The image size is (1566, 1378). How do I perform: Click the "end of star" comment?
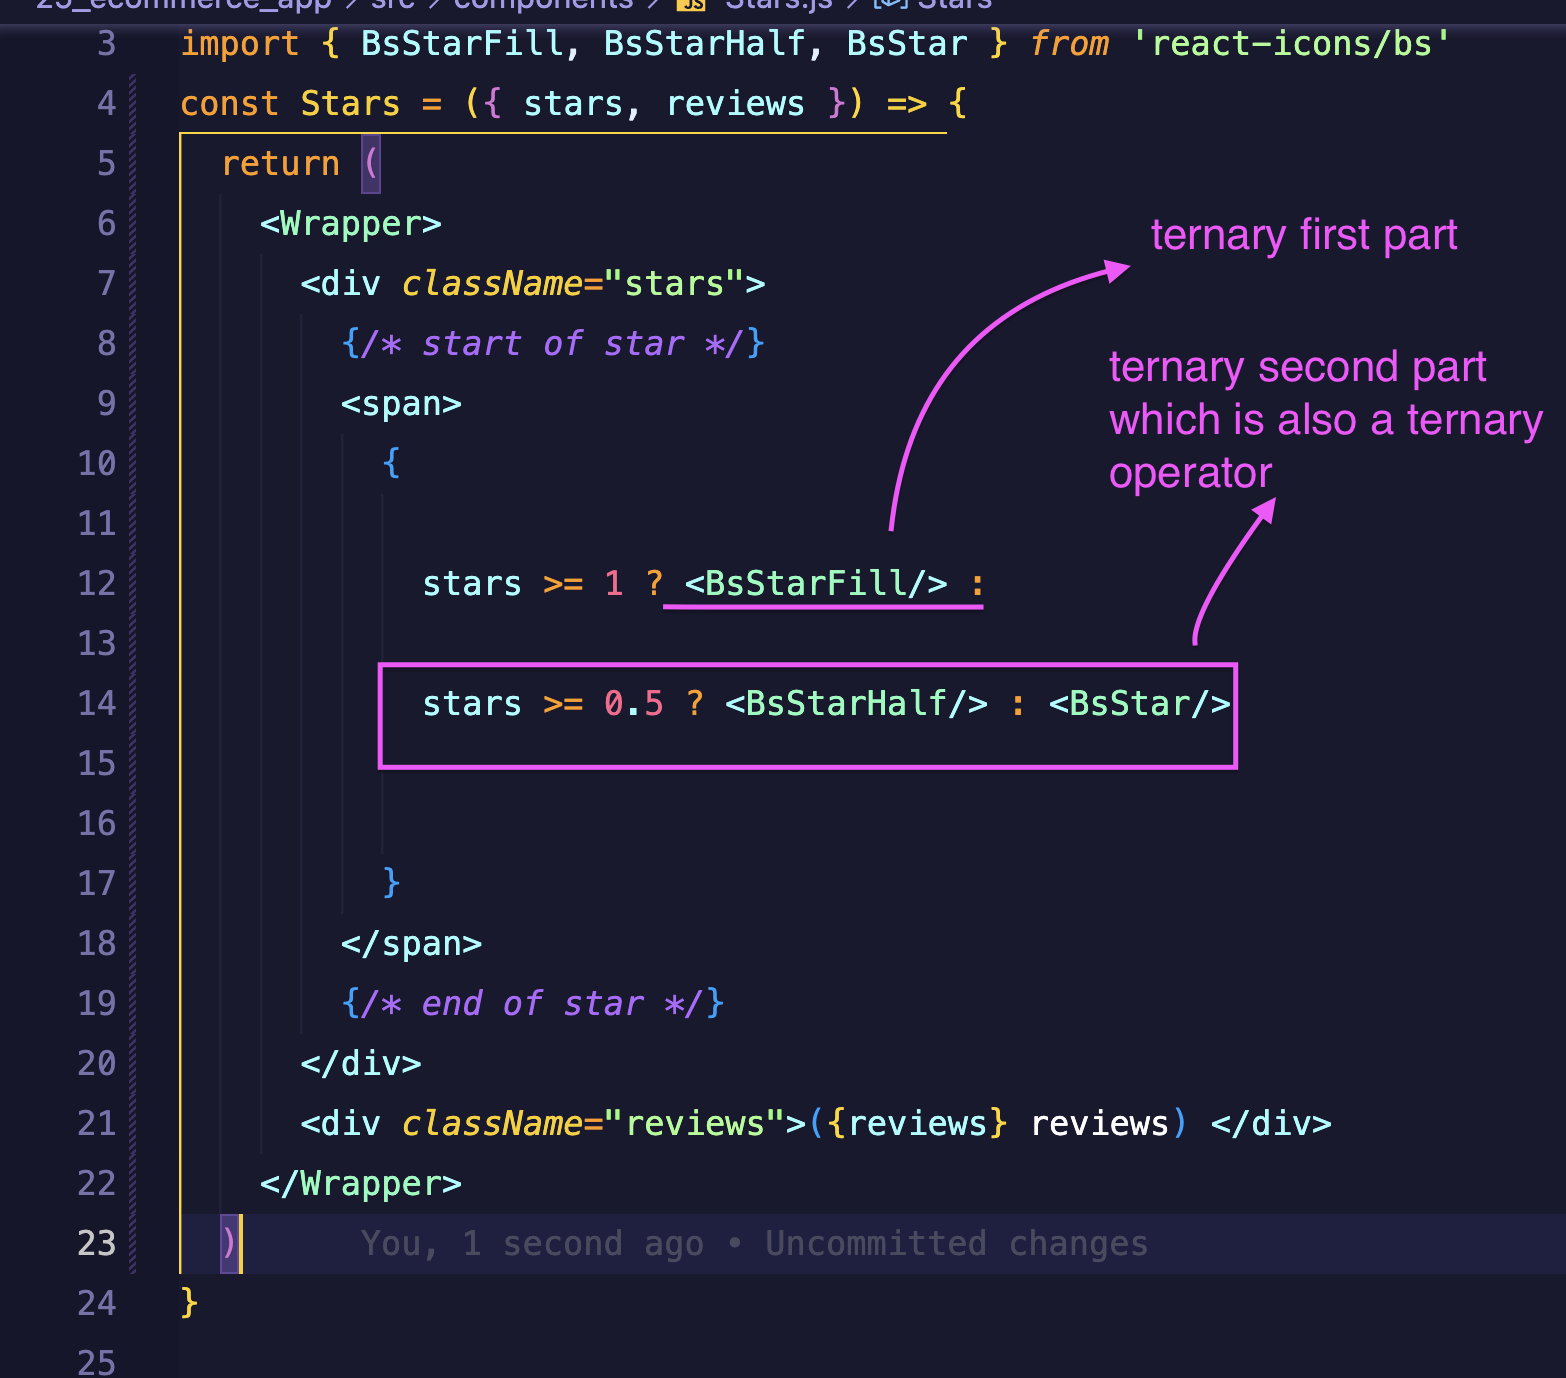pyautogui.click(x=532, y=1004)
